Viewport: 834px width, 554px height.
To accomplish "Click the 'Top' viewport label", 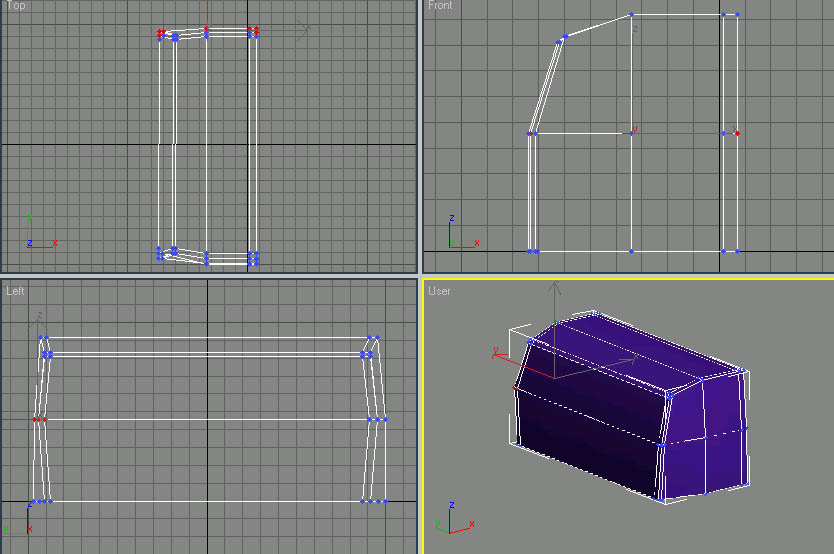I will [16, 5].
